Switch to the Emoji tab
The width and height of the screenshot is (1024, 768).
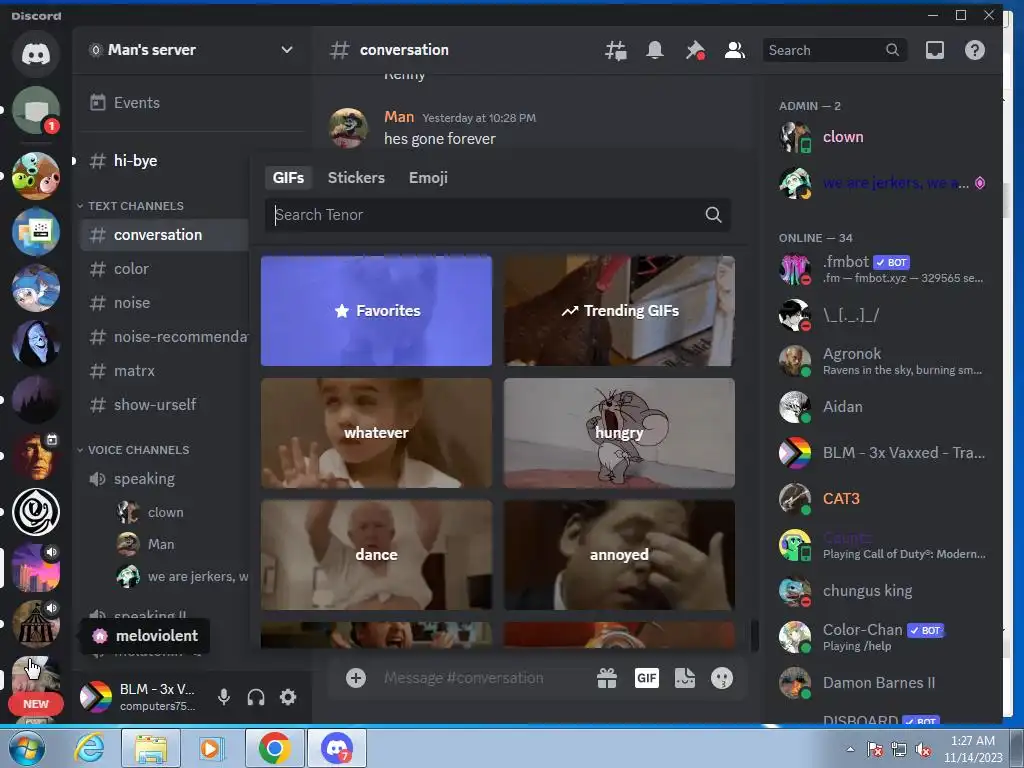coord(428,178)
